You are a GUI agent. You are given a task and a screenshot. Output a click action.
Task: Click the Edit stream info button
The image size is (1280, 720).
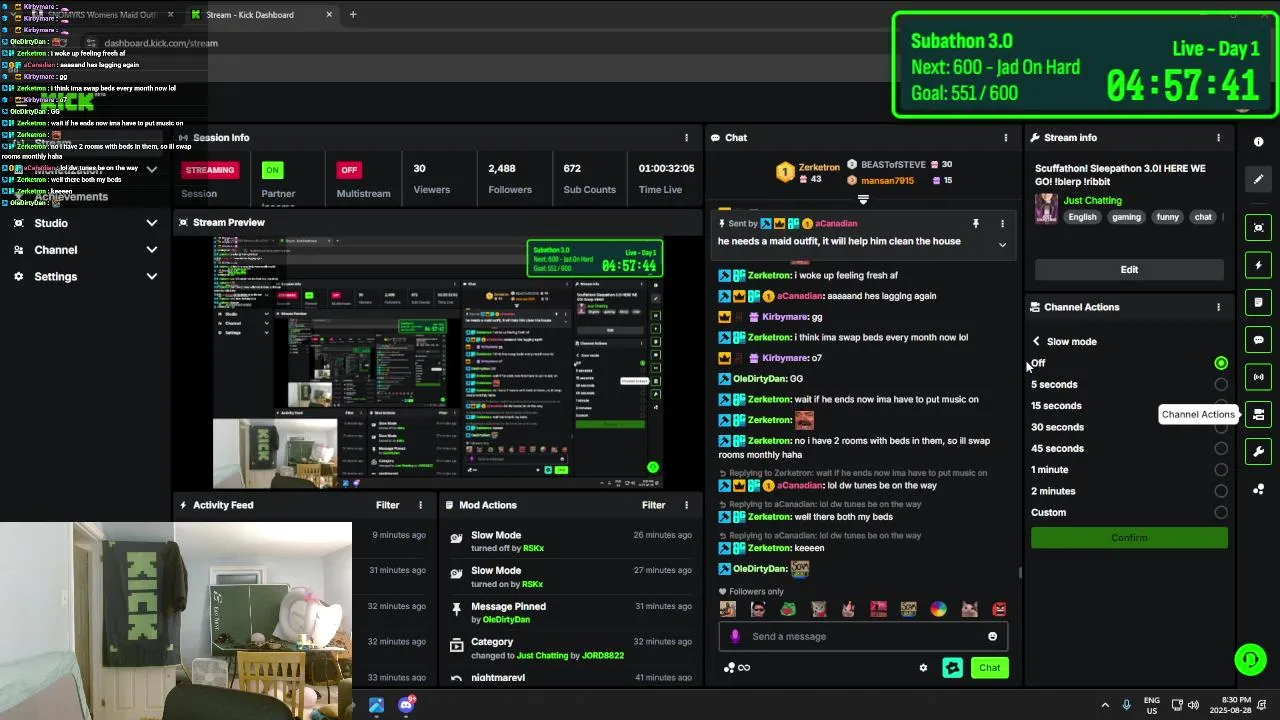point(1129,270)
